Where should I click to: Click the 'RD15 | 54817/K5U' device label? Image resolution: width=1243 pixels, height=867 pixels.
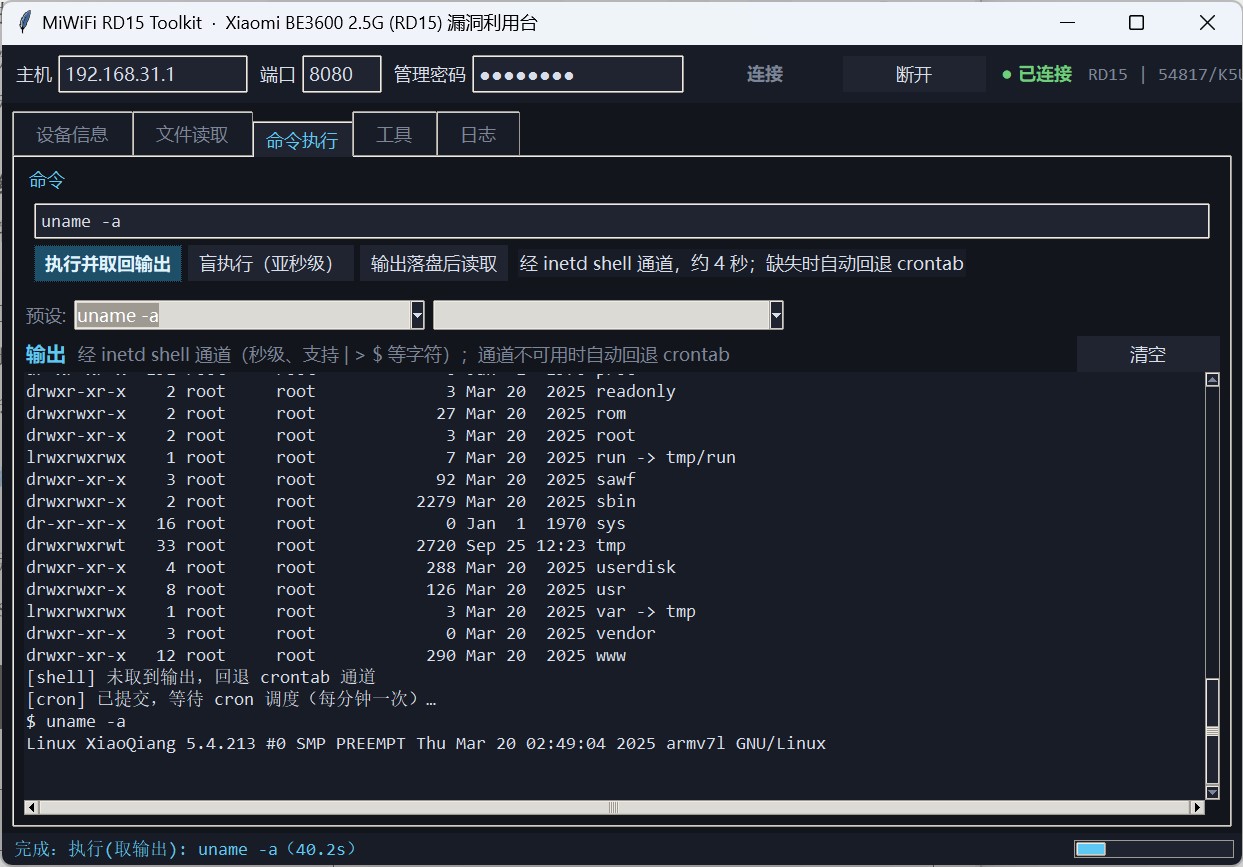pos(1163,74)
